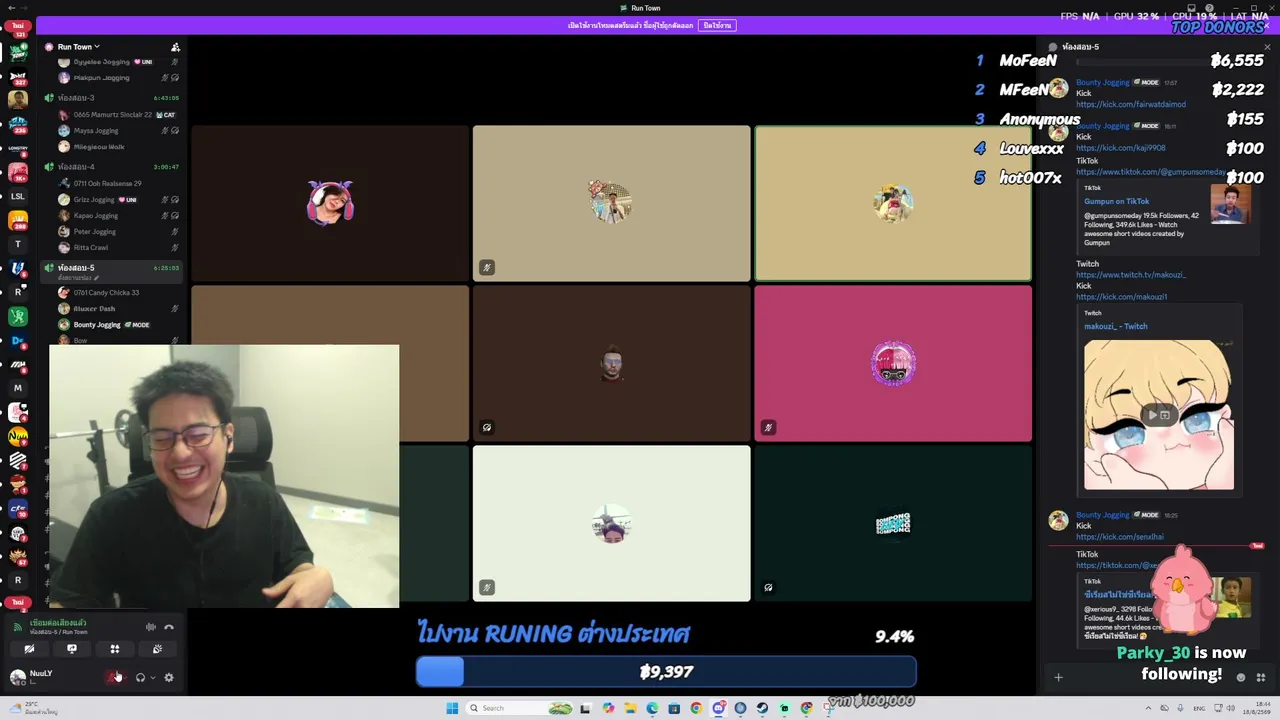Click the donation goal progress bar
This screenshot has height=720, width=1280.
(x=666, y=672)
